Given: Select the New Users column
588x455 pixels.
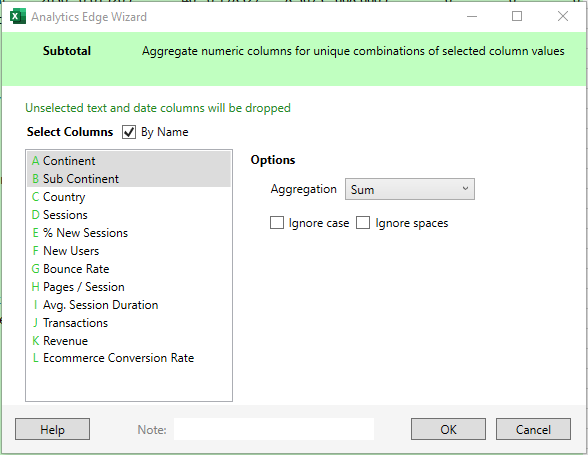Looking at the screenshot, I should (x=129, y=251).
